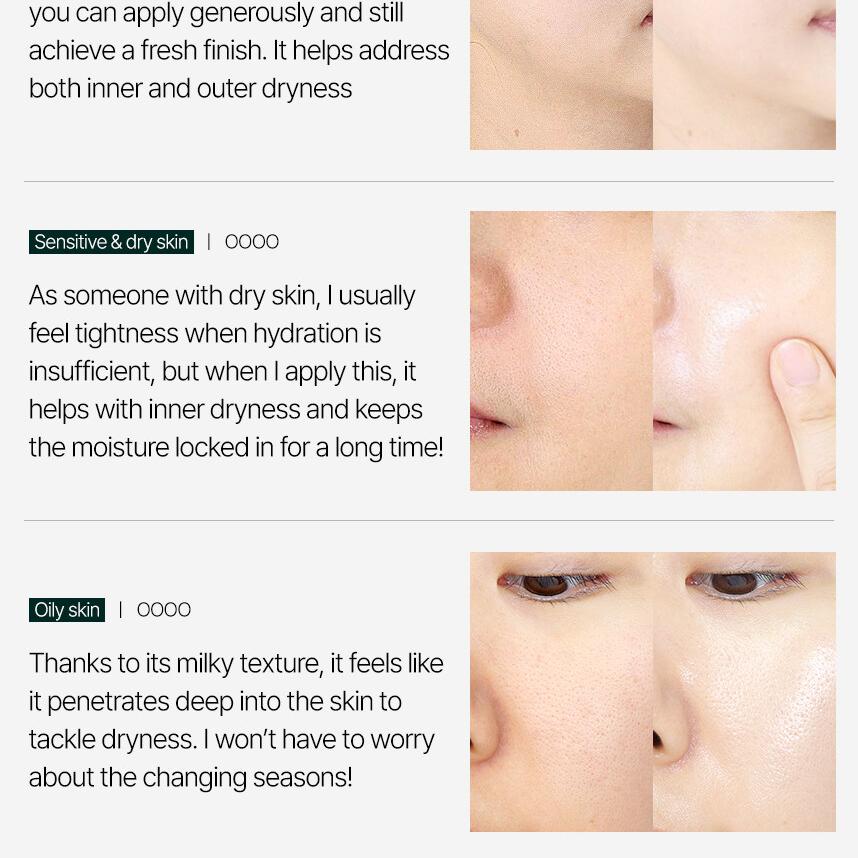
Task: Click the lips in the dry skin before photo
Action: click(x=488, y=422)
